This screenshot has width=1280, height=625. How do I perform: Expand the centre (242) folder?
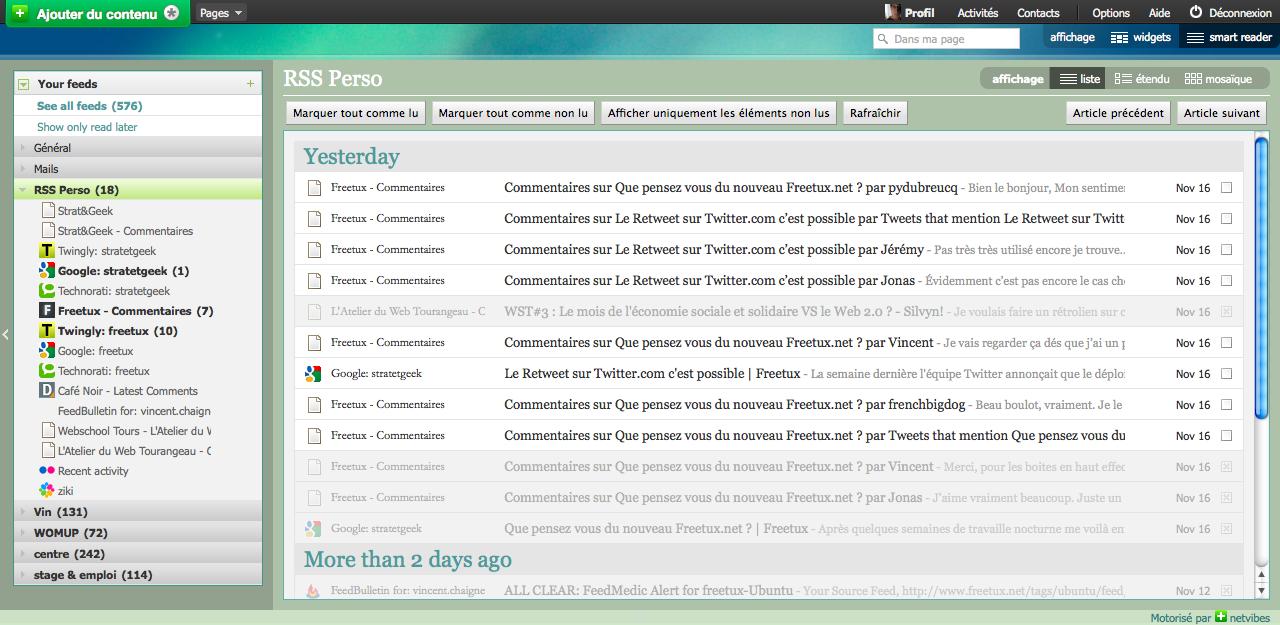23,554
